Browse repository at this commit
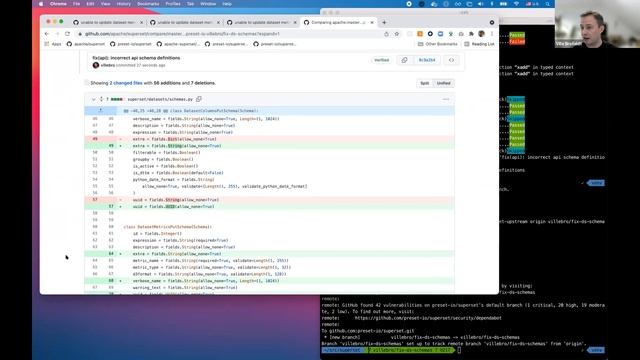Image resolution: width=640 pixels, height=360 pixels. 451,60
